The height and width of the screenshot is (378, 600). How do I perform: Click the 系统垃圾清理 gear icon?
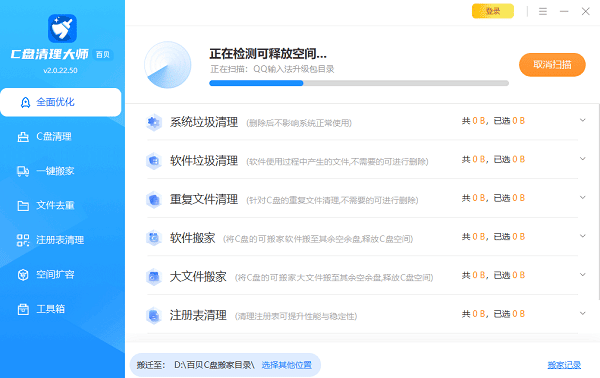154,122
